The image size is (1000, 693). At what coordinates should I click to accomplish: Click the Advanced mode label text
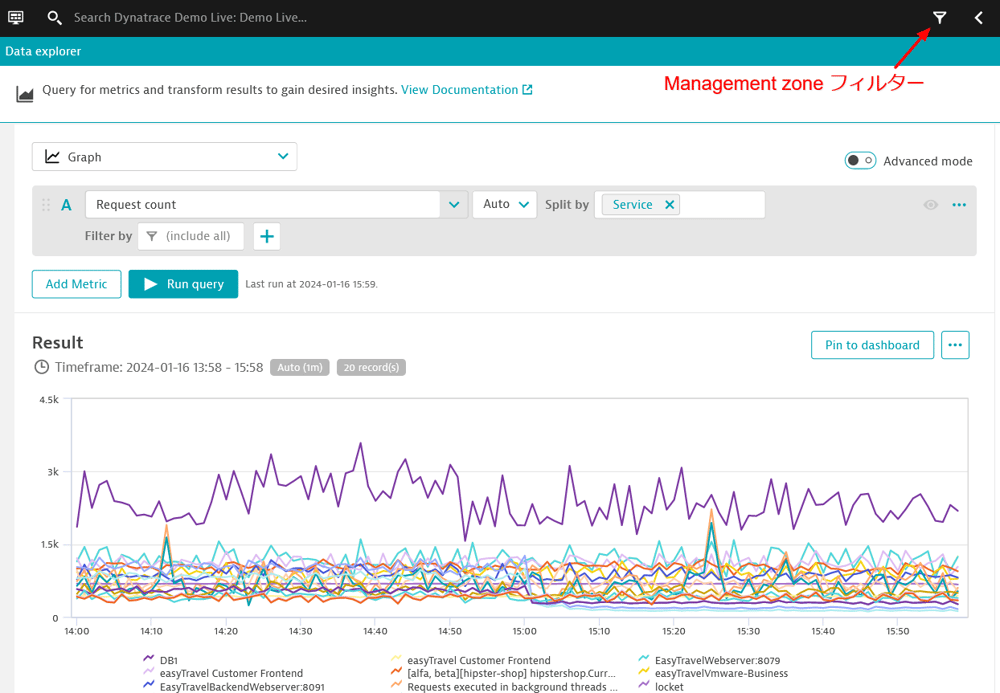(x=928, y=161)
